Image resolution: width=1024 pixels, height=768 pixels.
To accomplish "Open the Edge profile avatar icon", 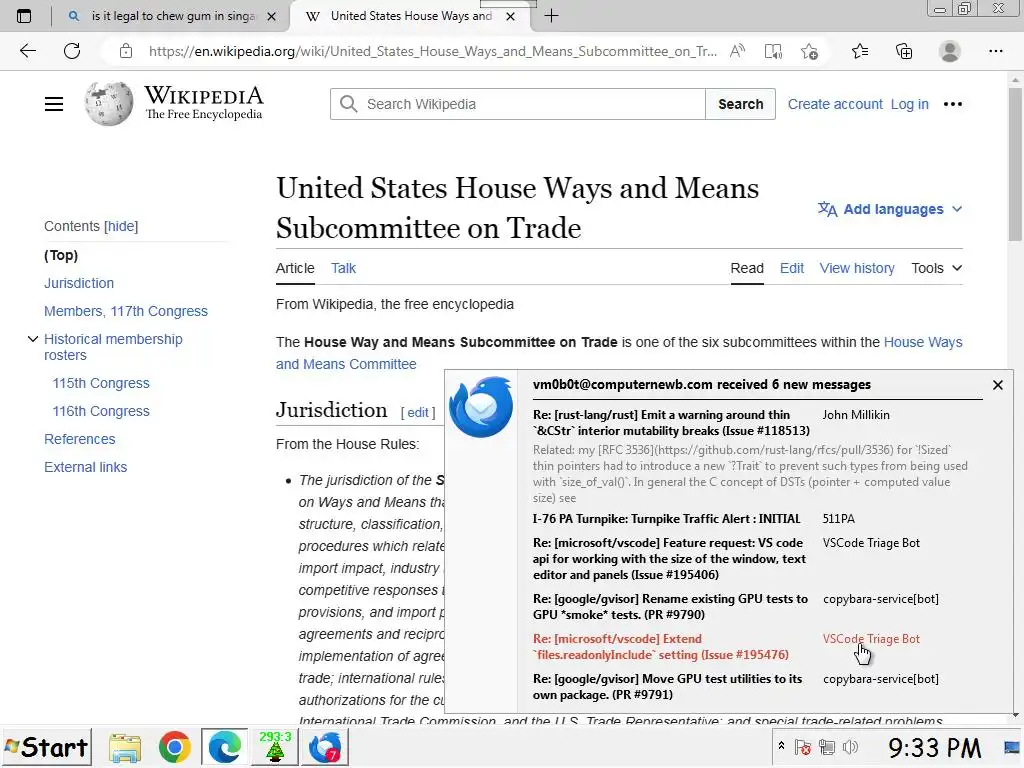I will (950, 51).
